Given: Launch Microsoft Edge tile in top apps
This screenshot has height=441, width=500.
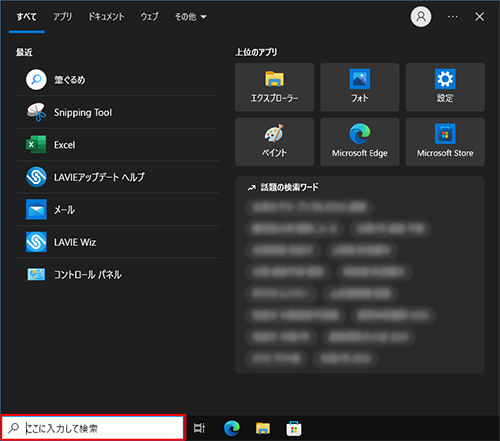Looking at the screenshot, I should pyautogui.click(x=360, y=142).
